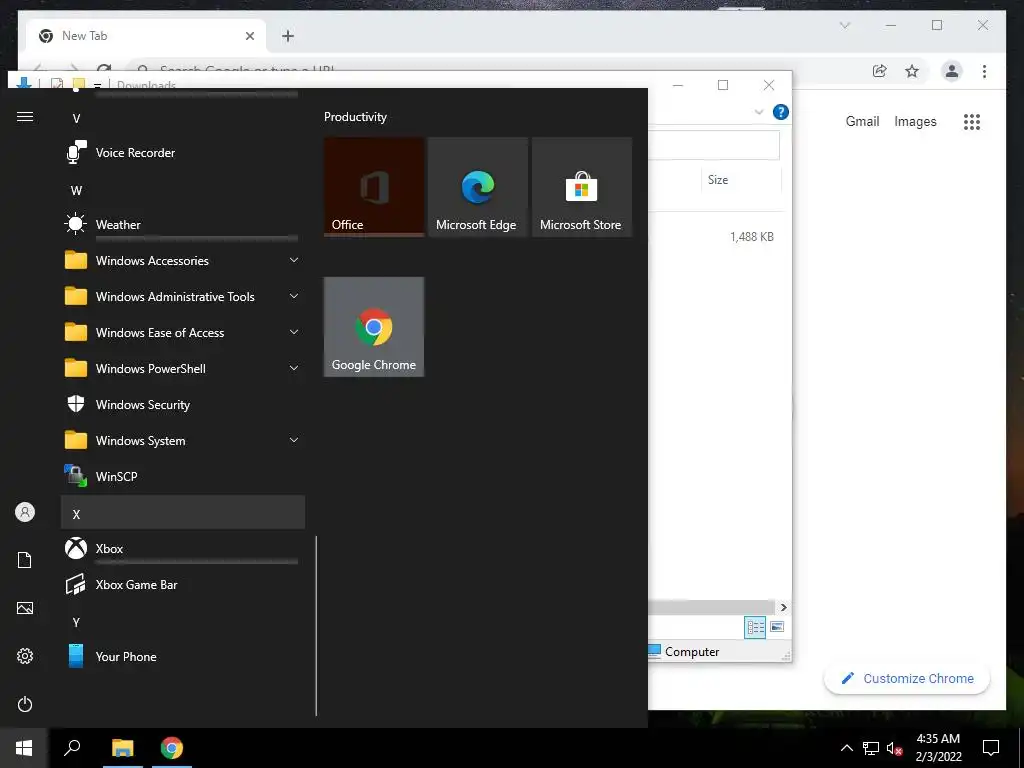1024x768 pixels.
Task: Jump via letter Y header
Action: point(183,622)
